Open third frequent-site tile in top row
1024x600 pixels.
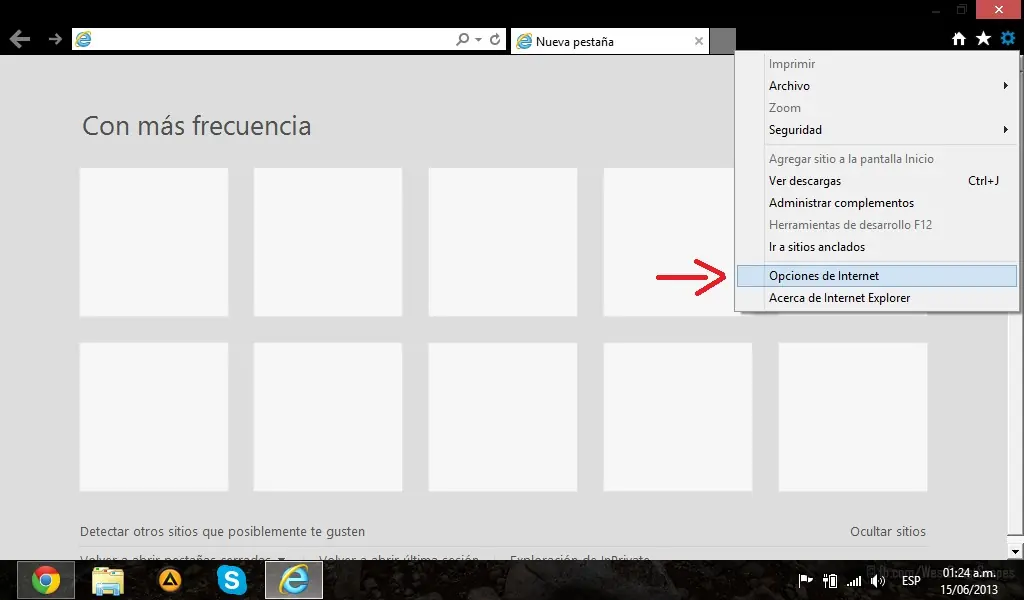coord(503,242)
